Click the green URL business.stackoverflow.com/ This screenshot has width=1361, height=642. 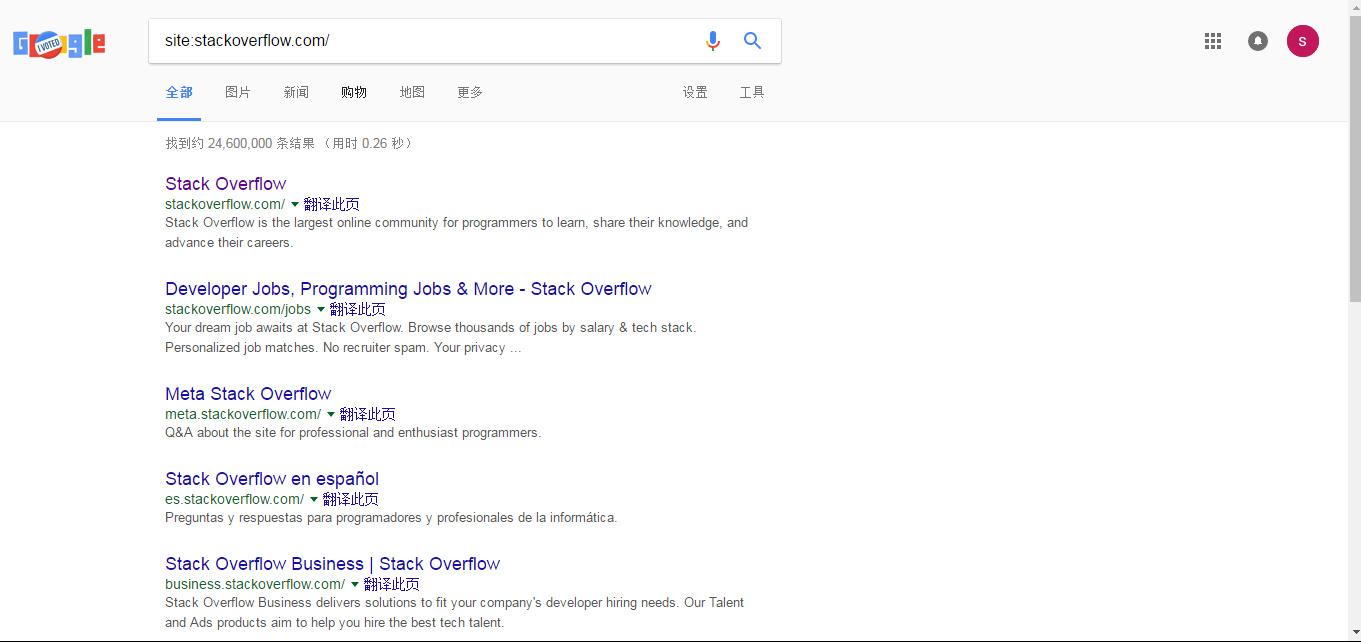[255, 584]
